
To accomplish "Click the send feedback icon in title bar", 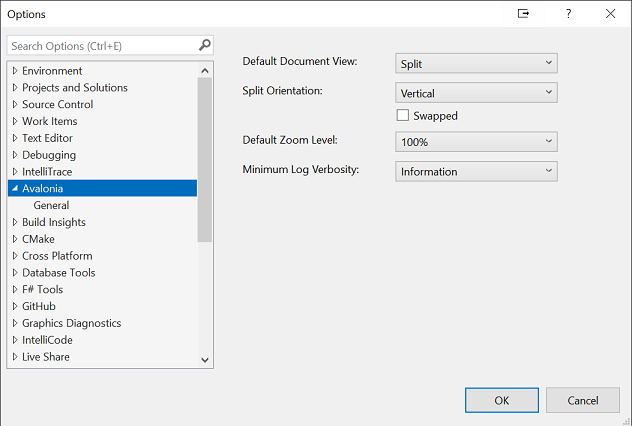I will (523, 14).
